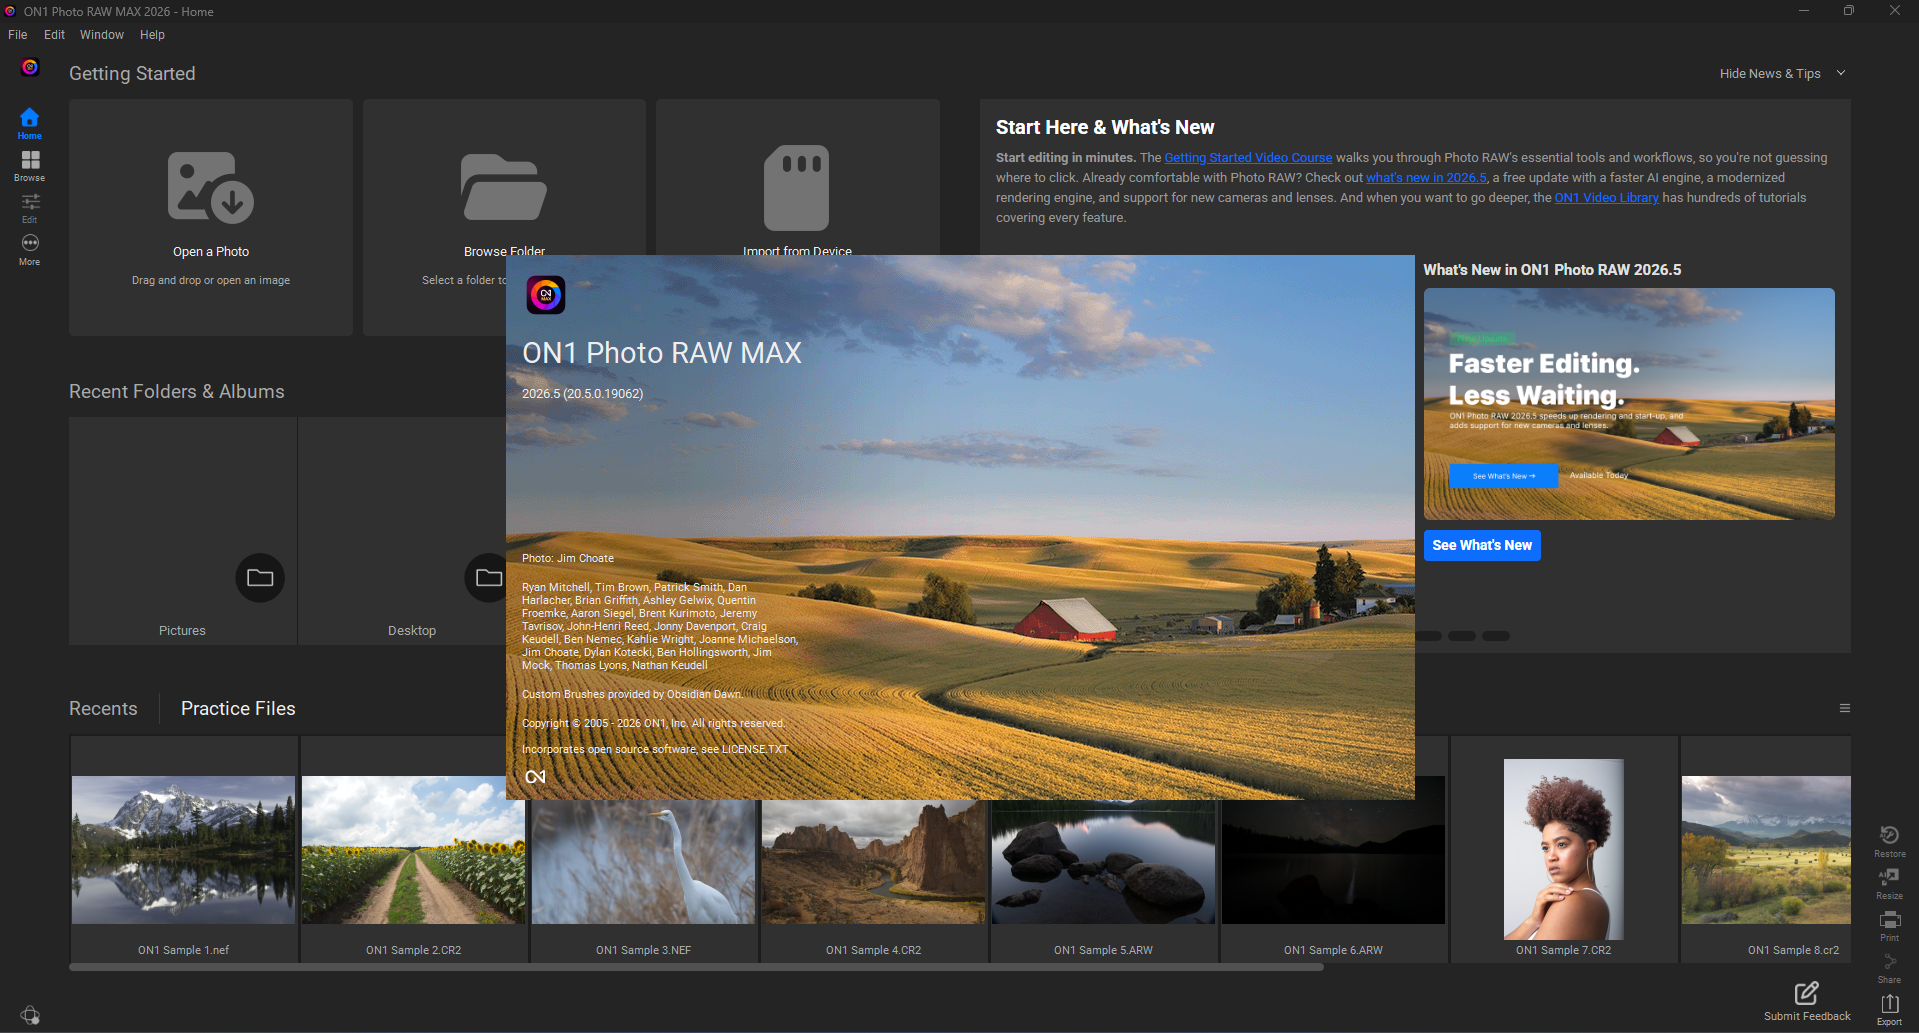The image size is (1919, 1033).
Task: Click the ON1 logo in sidebar
Action: 30,67
